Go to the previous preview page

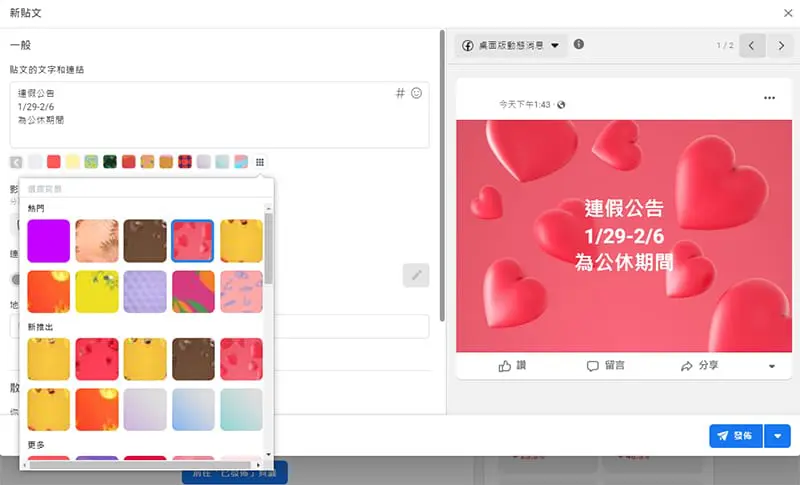[752, 46]
